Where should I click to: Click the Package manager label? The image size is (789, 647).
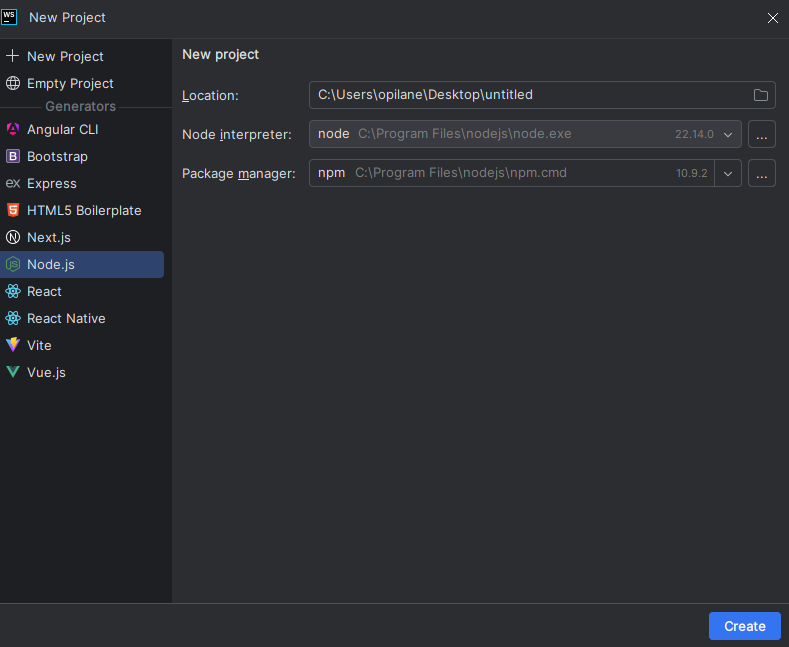(239, 174)
